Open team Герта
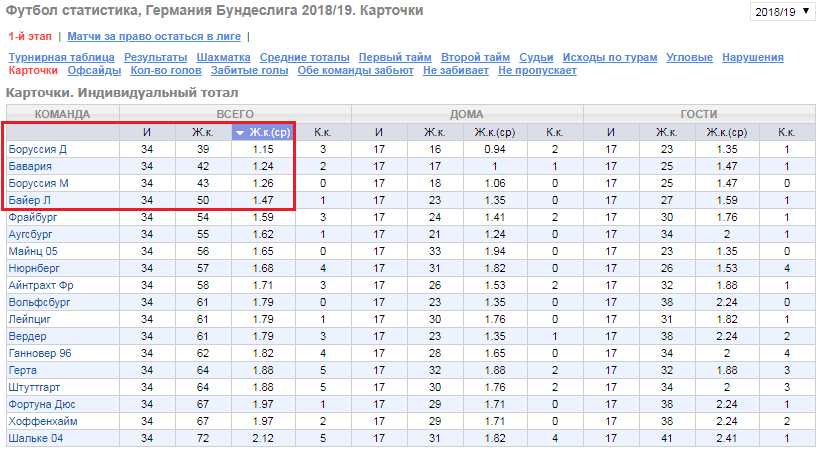Screen dimensions: 820x450 click(22, 370)
